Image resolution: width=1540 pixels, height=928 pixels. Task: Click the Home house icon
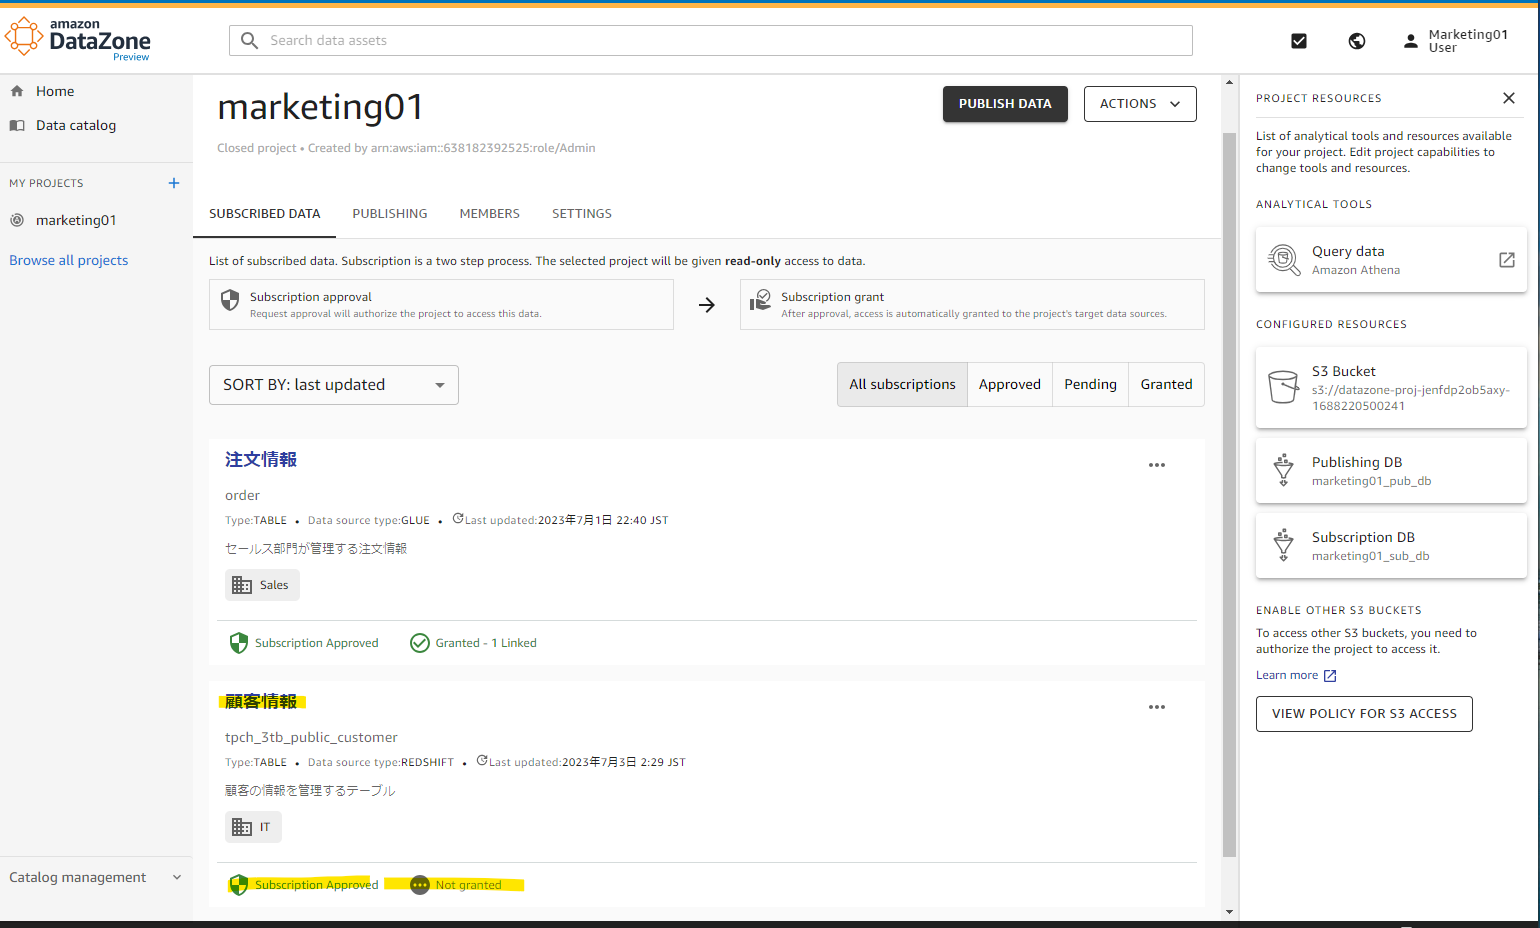pos(17,91)
